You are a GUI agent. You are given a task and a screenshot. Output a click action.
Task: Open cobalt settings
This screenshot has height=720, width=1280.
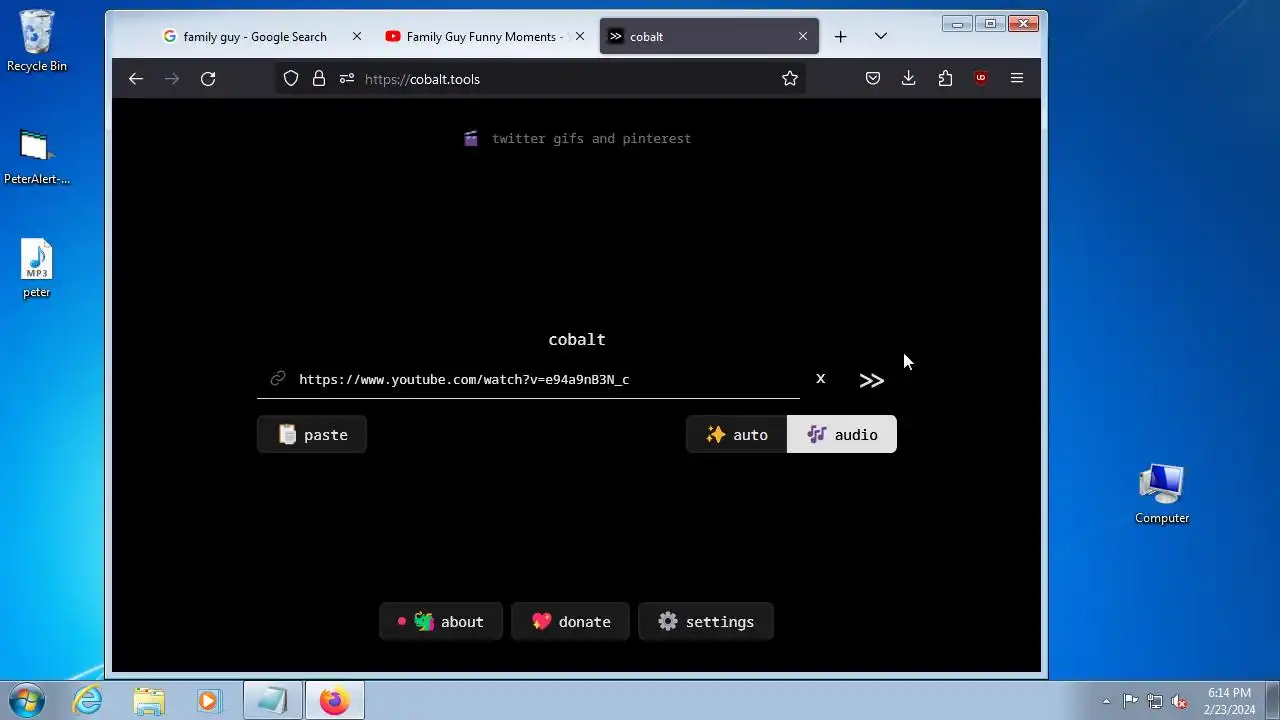tap(706, 622)
